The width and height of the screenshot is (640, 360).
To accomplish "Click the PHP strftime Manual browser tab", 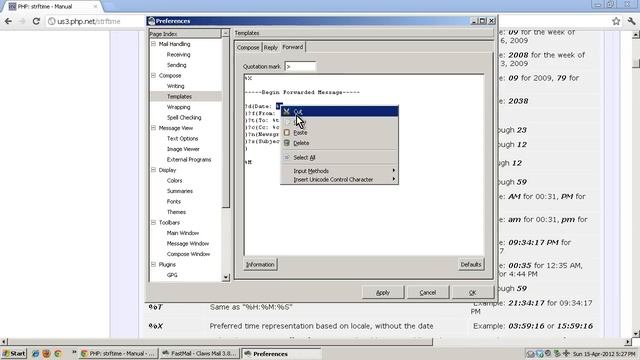I will click(53, 7).
